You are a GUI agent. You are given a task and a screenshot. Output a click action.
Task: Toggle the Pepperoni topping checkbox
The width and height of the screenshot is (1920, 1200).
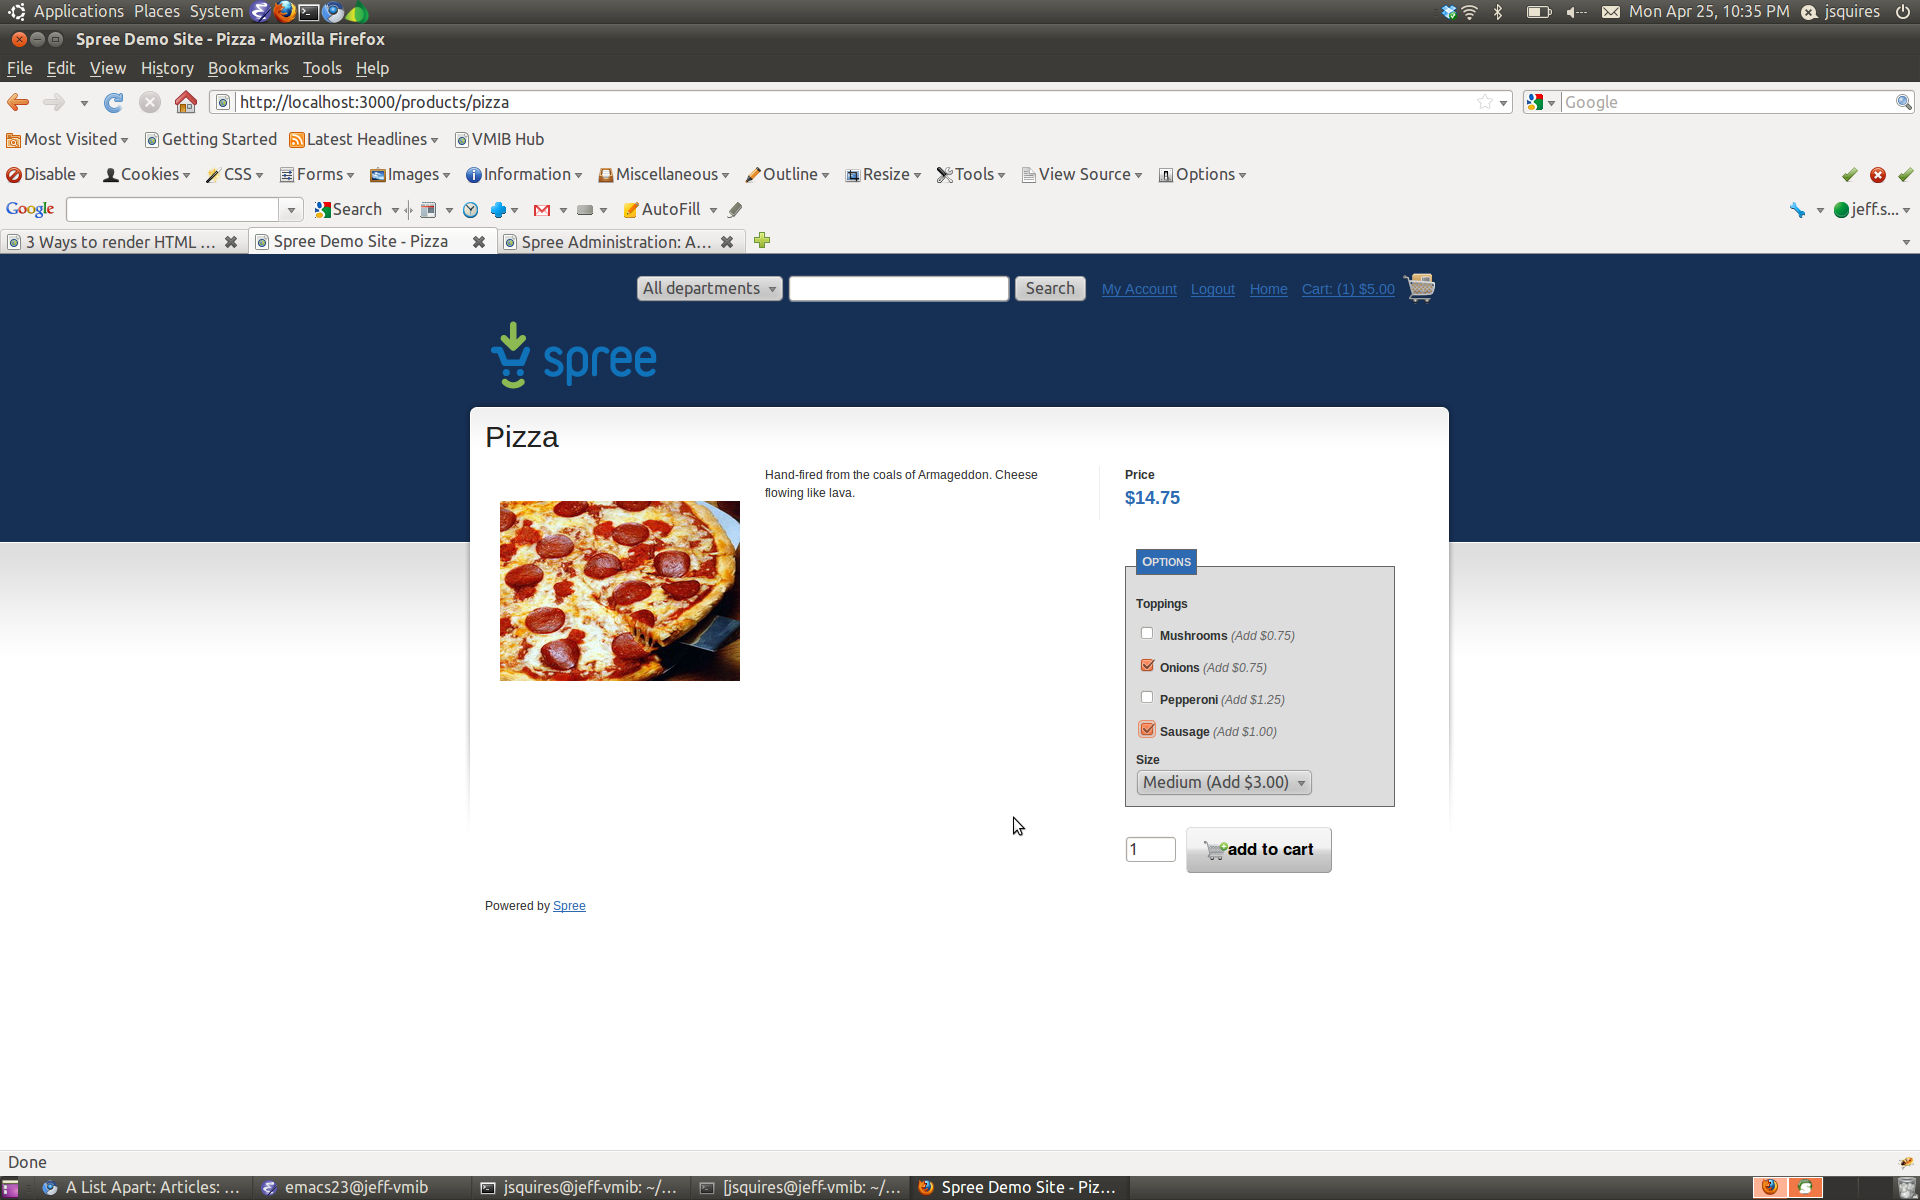[x=1146, y=697]
